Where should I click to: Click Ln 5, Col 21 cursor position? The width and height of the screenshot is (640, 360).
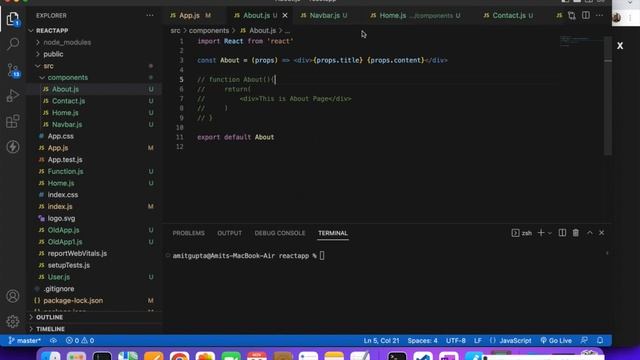[381, 340]
